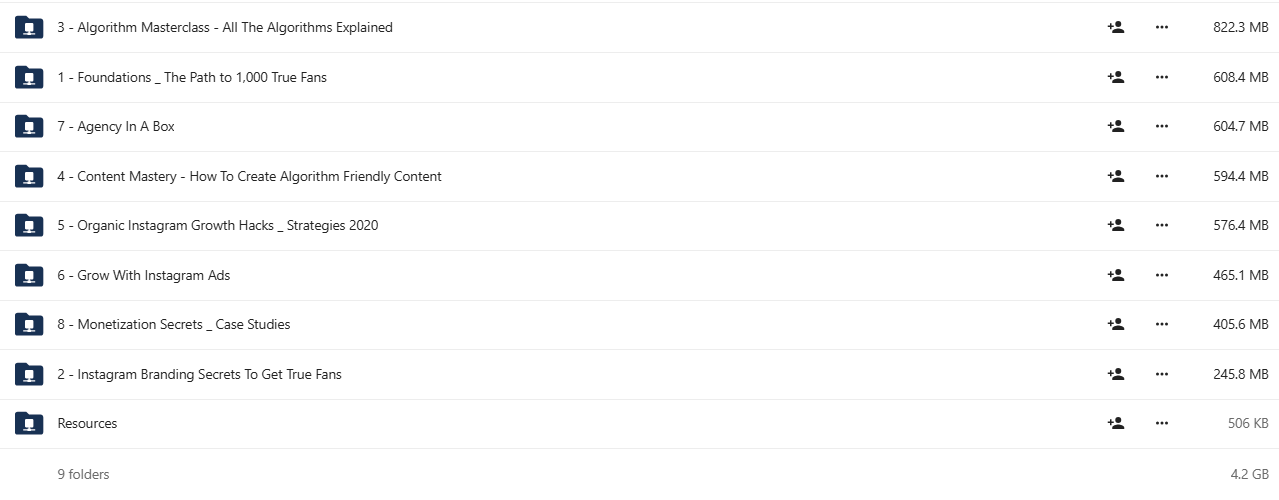This screenshot has height=500, width=1279.
Task: Open Content Mastery folder name
Action: 249,176
